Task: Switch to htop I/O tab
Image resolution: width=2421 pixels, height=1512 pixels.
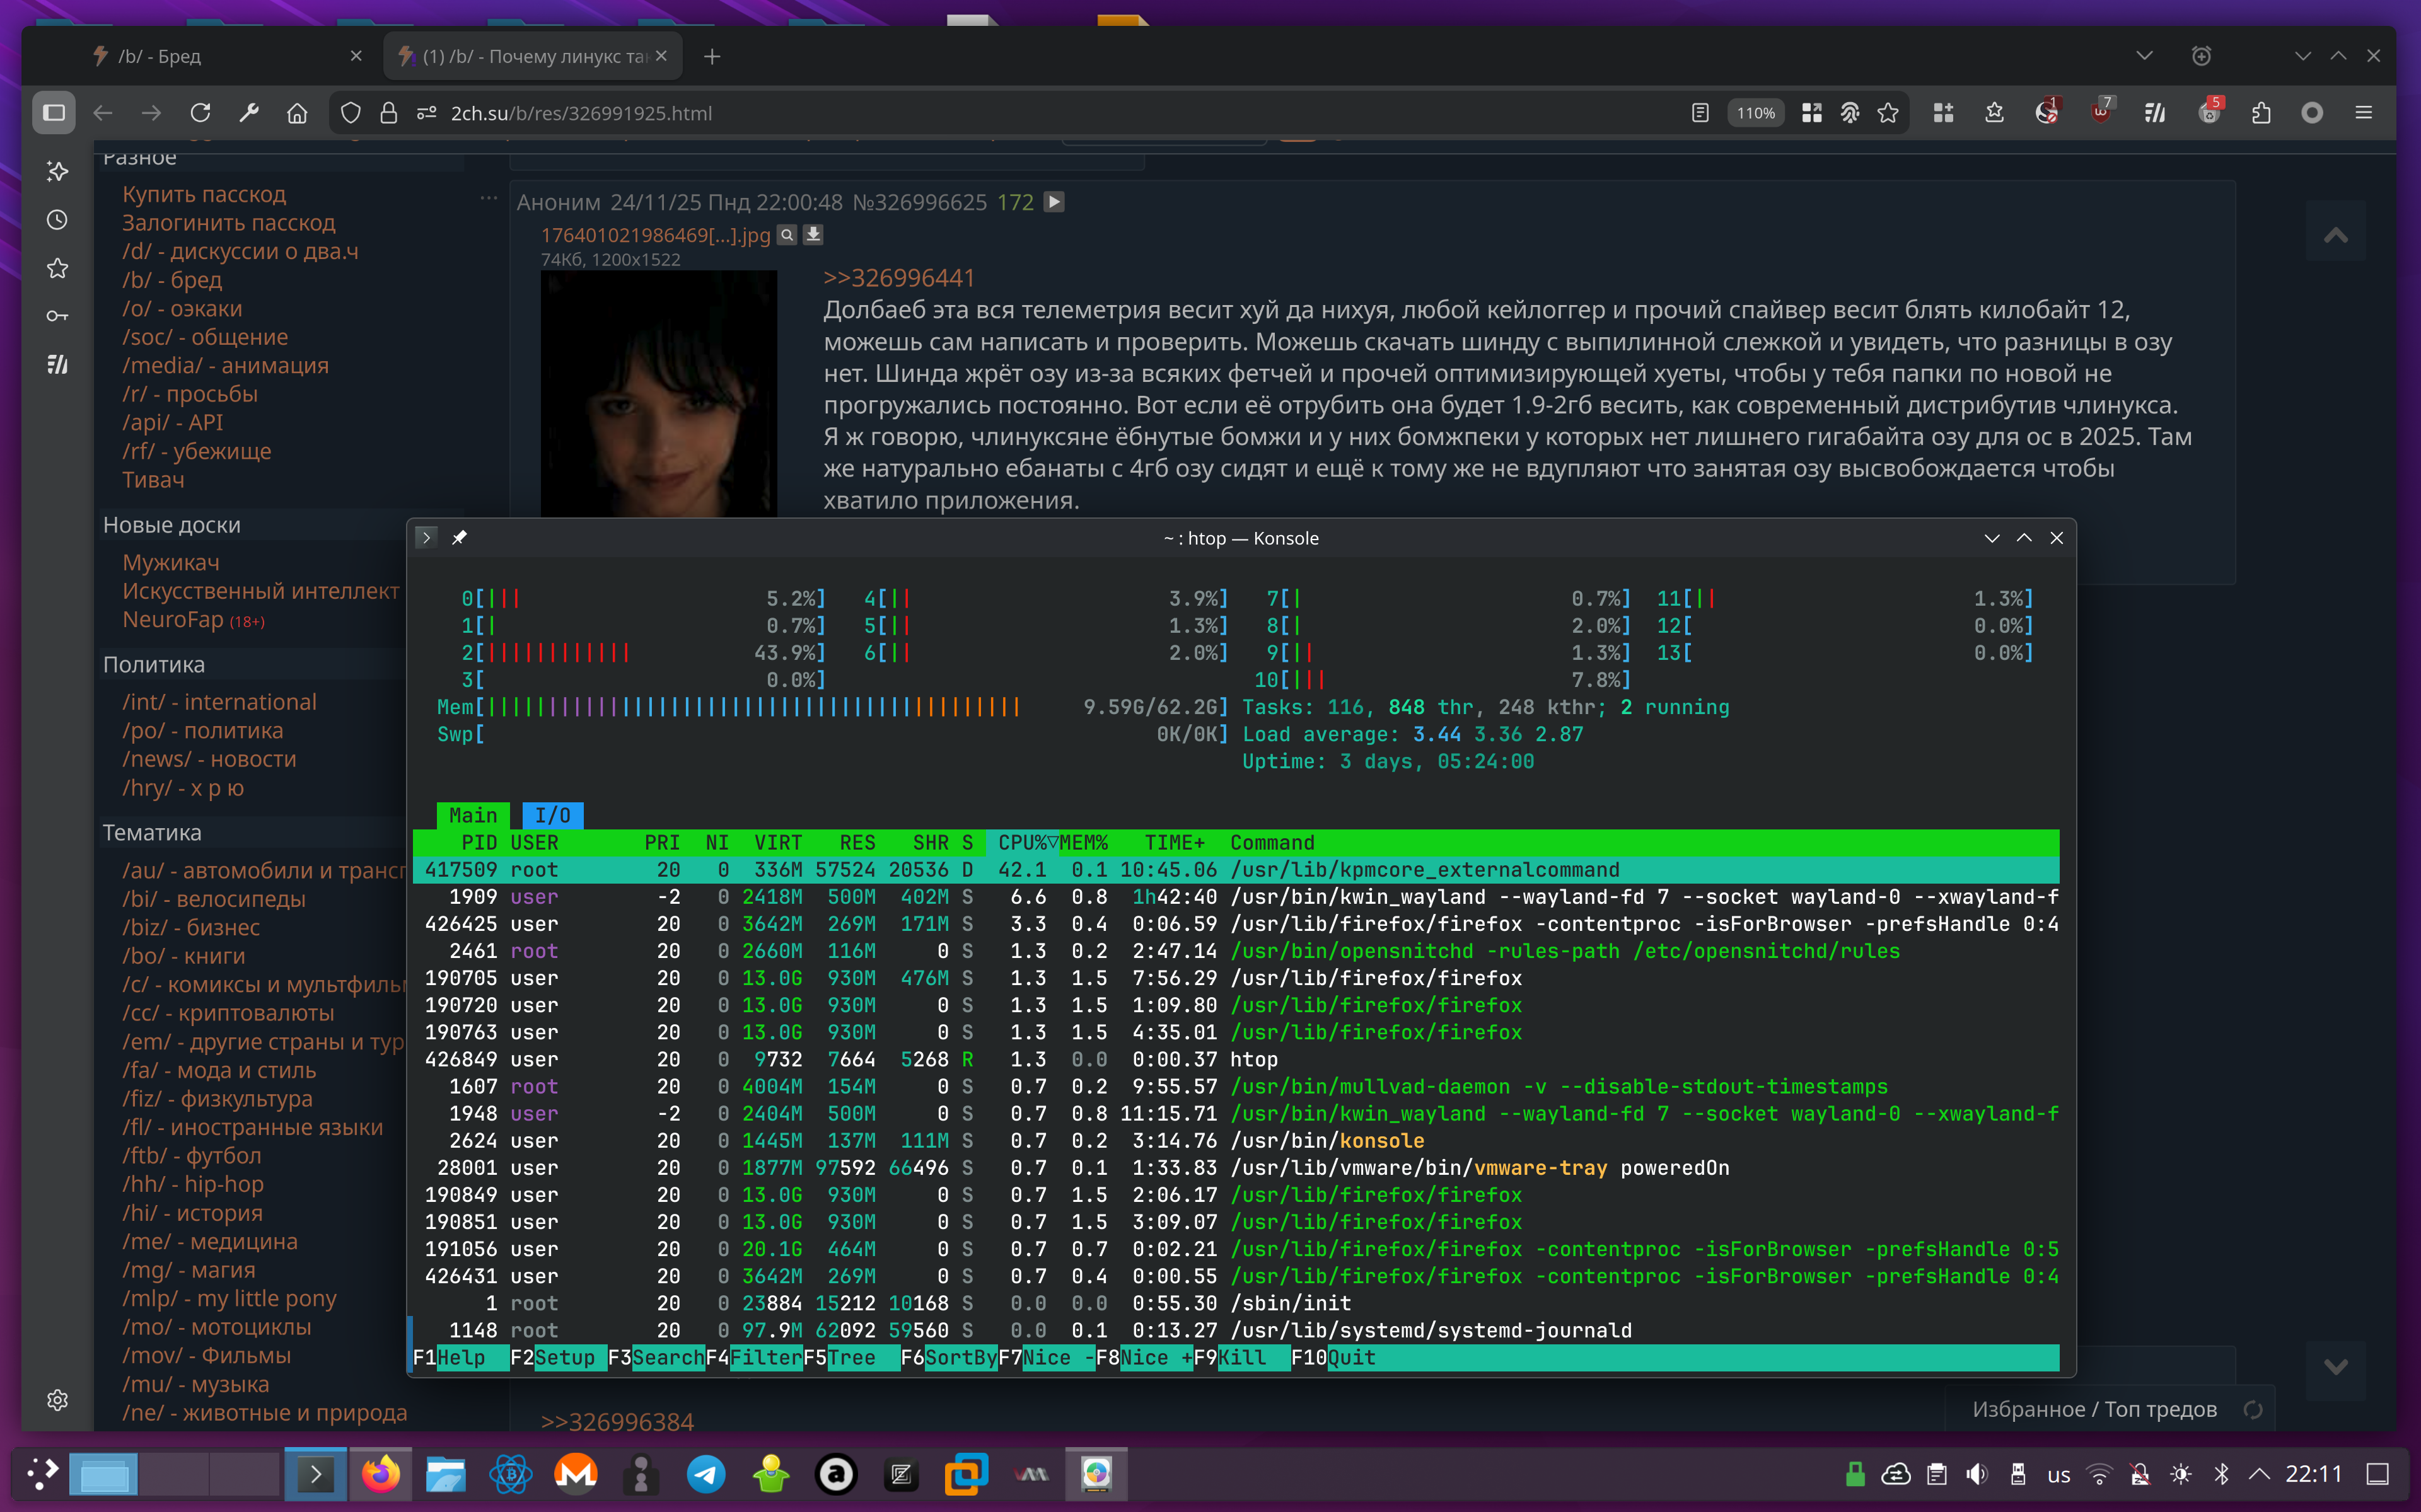Action: pos(552,815)
